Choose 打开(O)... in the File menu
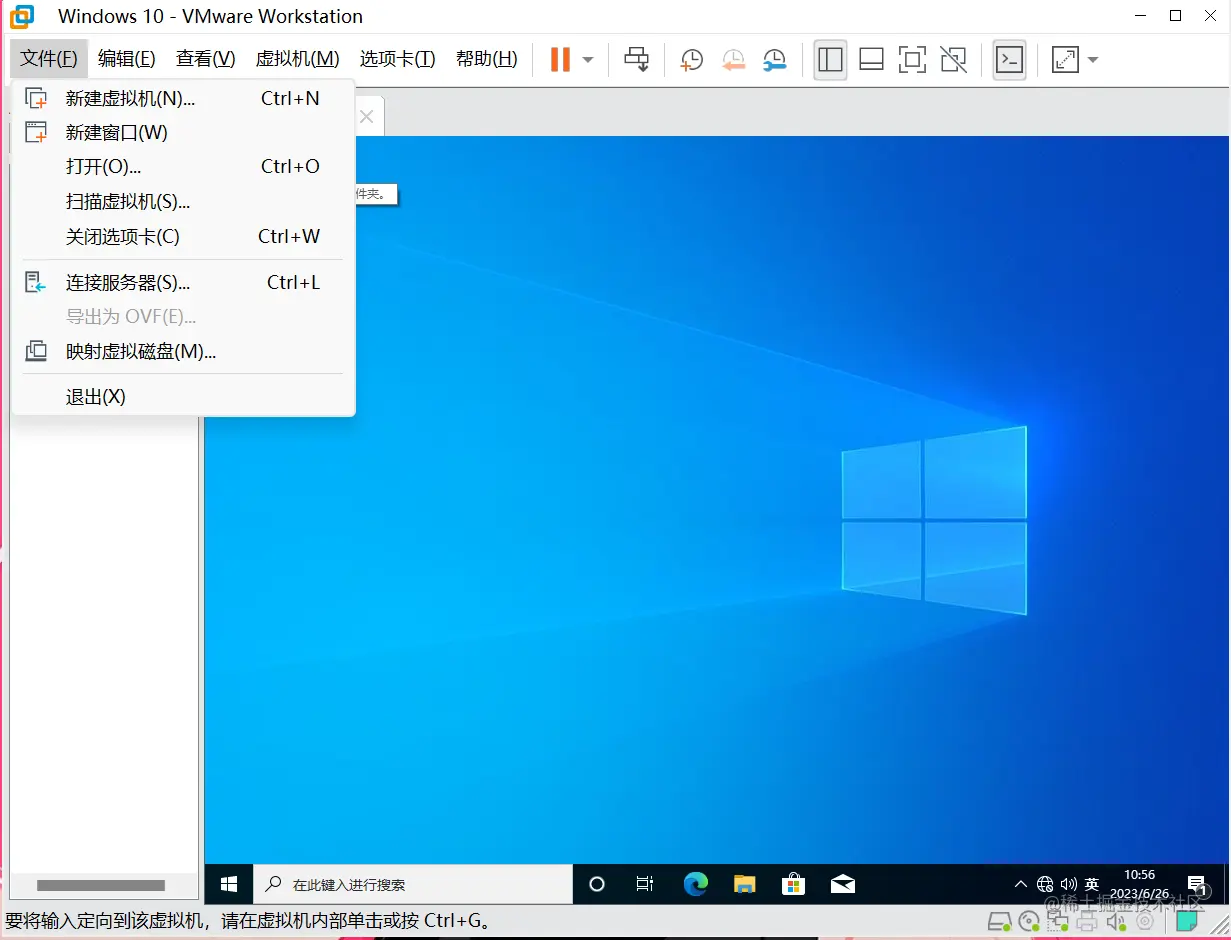This screenshot has width=1231, height=940. [x=183, y=166]
